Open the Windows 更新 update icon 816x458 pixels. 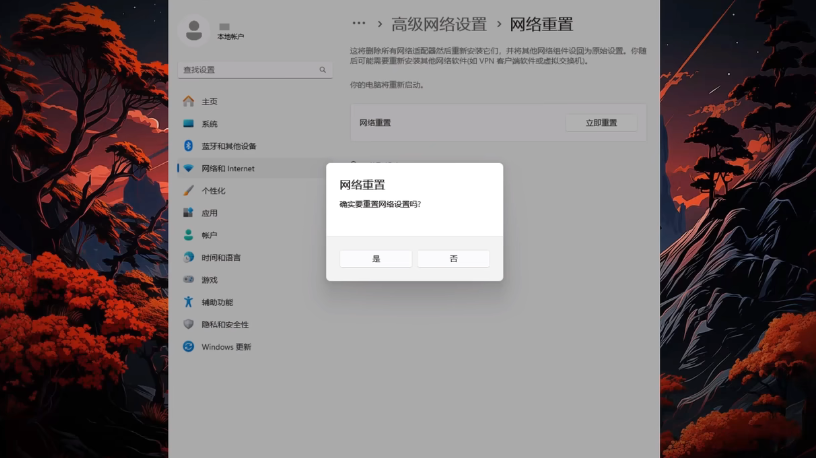(188, 347)
